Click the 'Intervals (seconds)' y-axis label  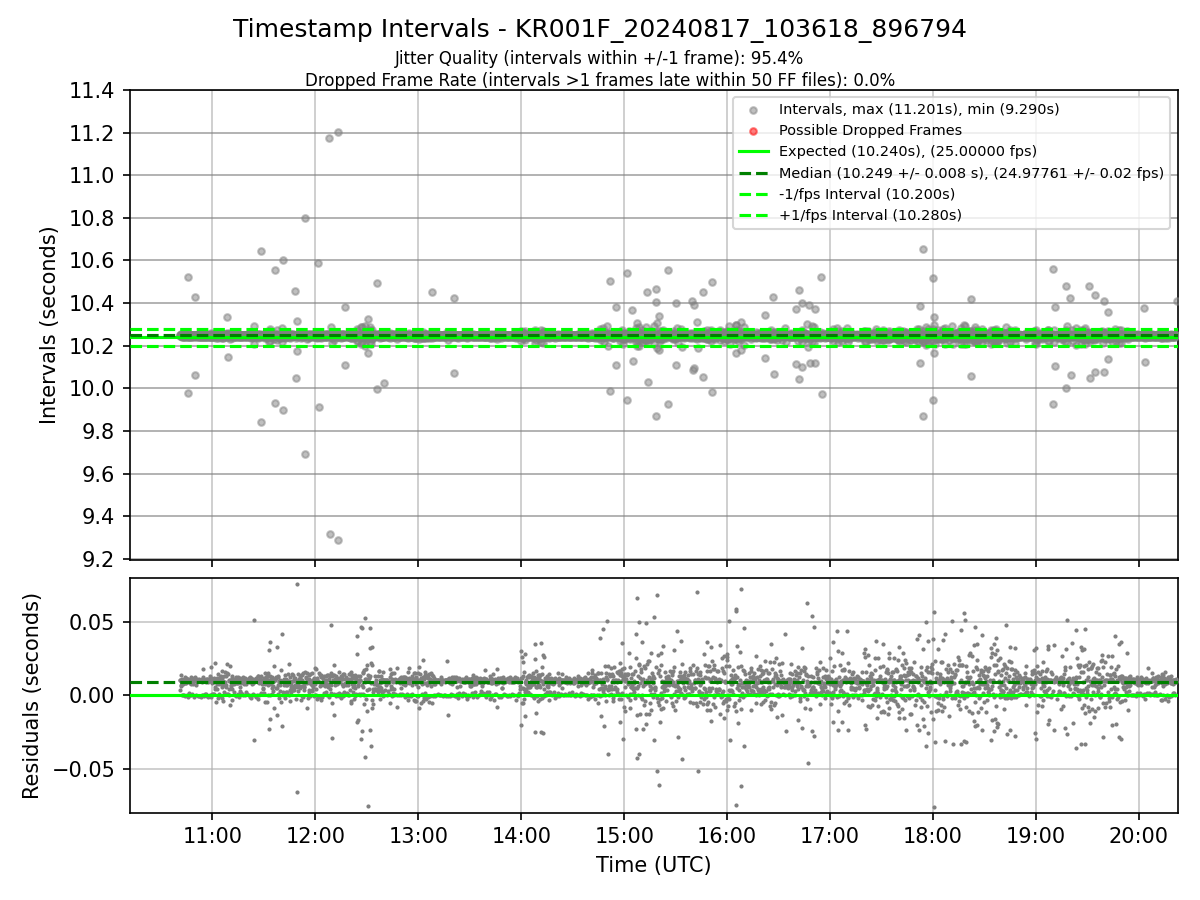coord(49,325)
